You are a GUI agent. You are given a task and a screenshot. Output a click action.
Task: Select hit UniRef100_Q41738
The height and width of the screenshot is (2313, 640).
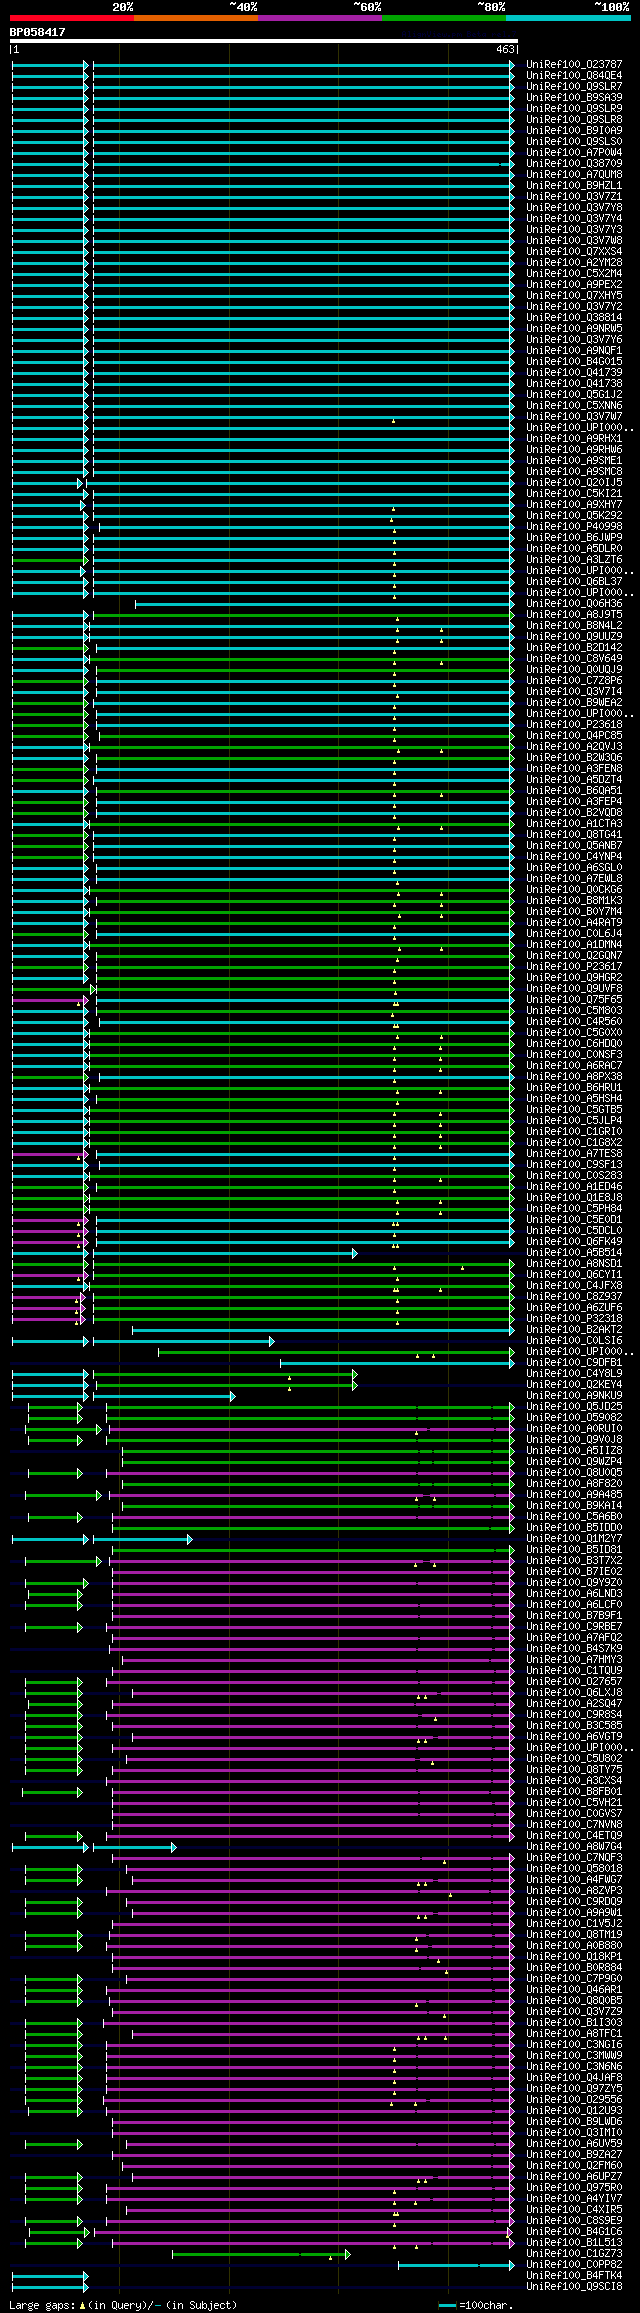[x=574, y=383]
